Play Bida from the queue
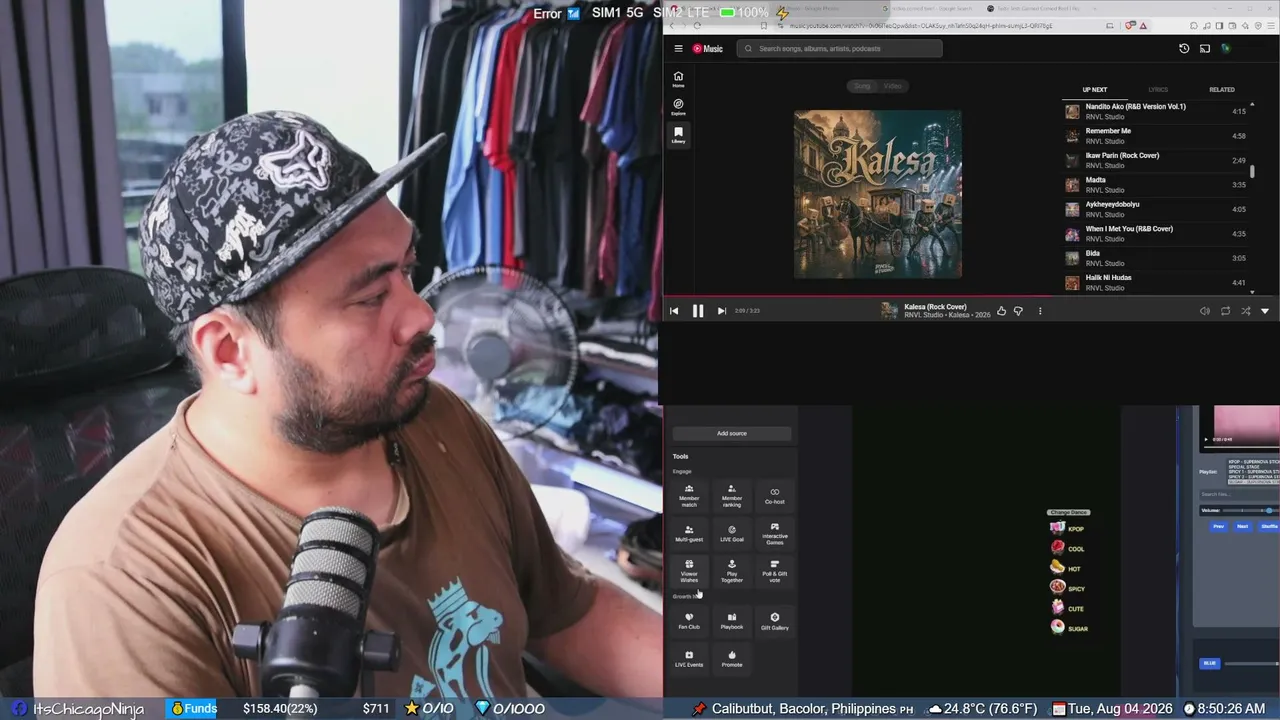Image resolution: width=1280 pixels, height=720 pixels. (x=1156, y=258)
